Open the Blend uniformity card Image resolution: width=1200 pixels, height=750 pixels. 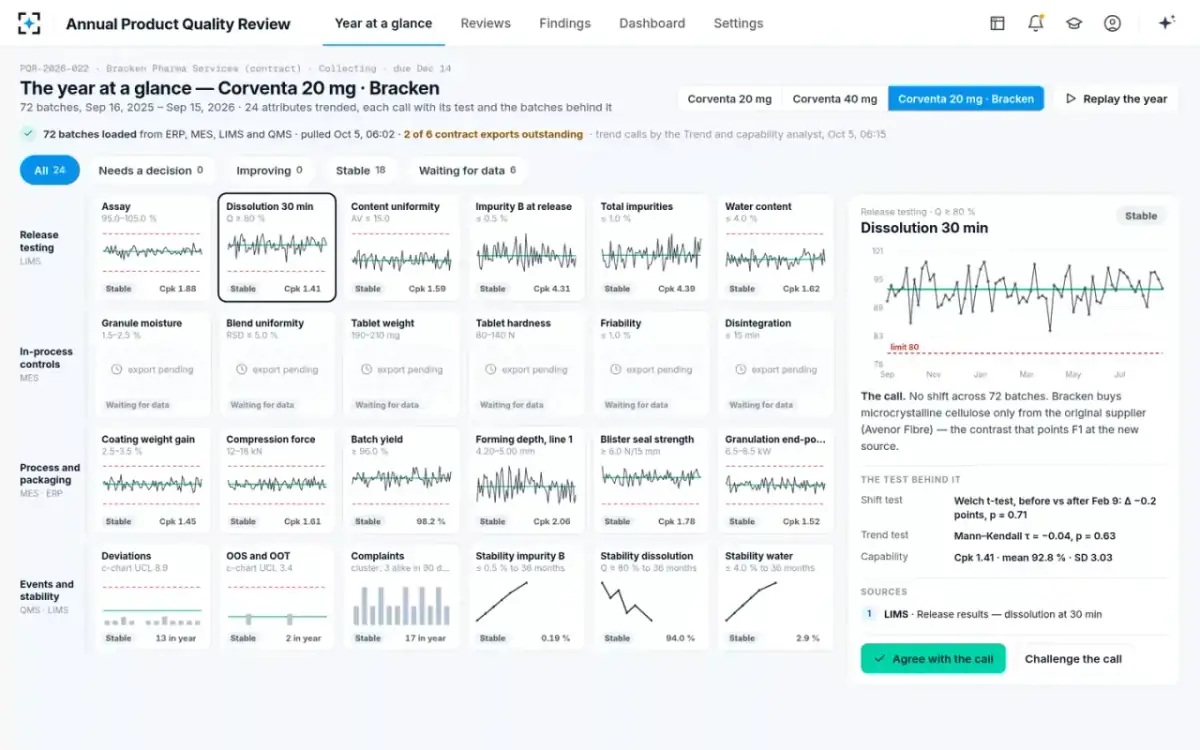(x=277, y=364)
